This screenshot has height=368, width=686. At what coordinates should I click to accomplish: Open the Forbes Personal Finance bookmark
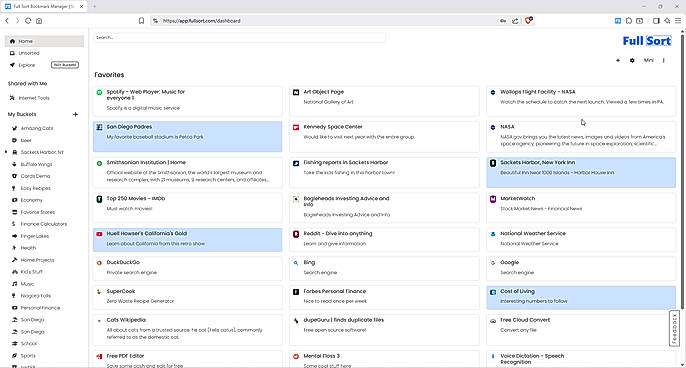[x=384, y=298]
